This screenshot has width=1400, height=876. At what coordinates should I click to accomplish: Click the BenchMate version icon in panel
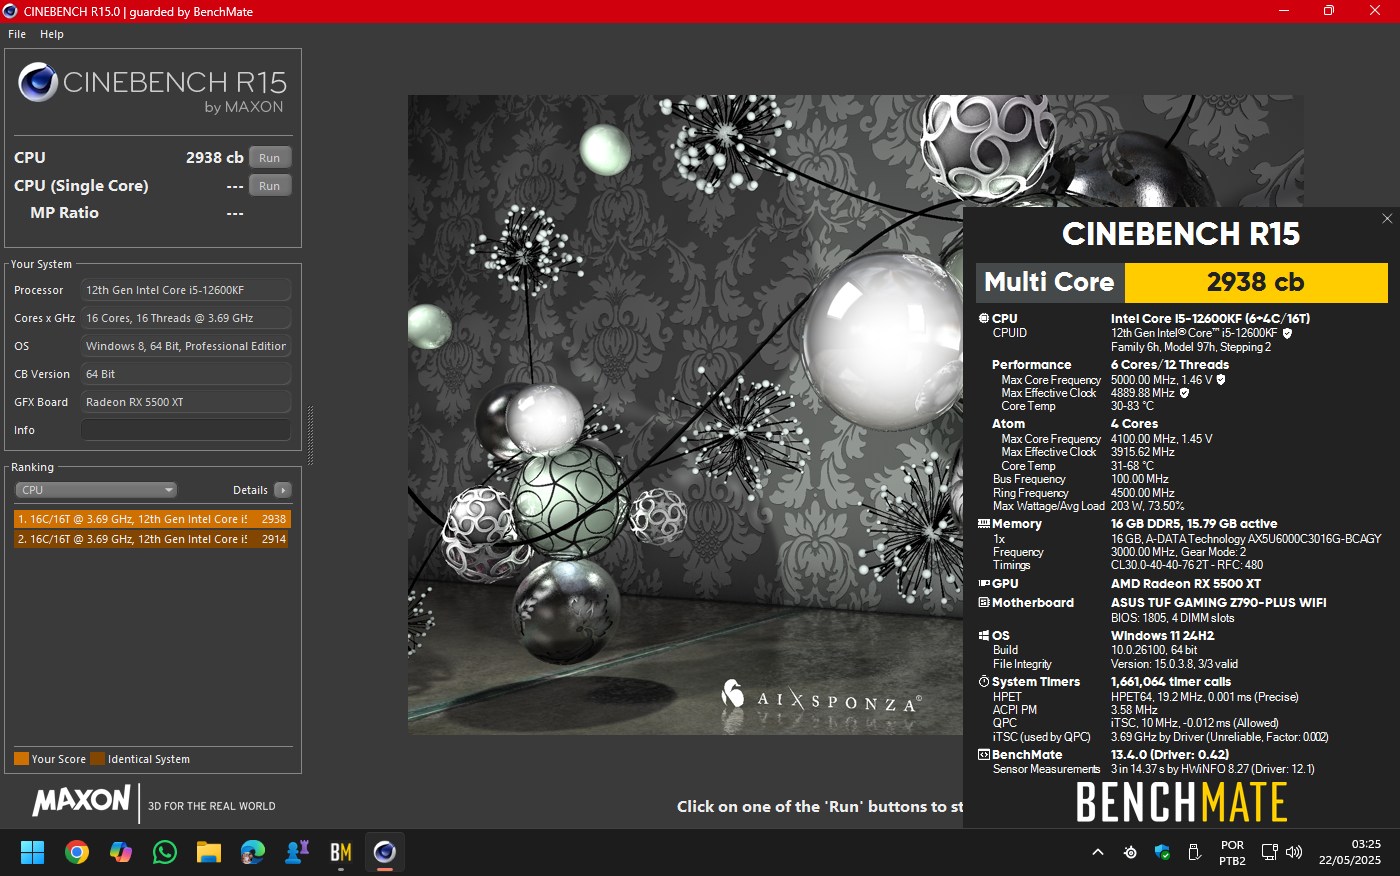[x=984, y=755]
